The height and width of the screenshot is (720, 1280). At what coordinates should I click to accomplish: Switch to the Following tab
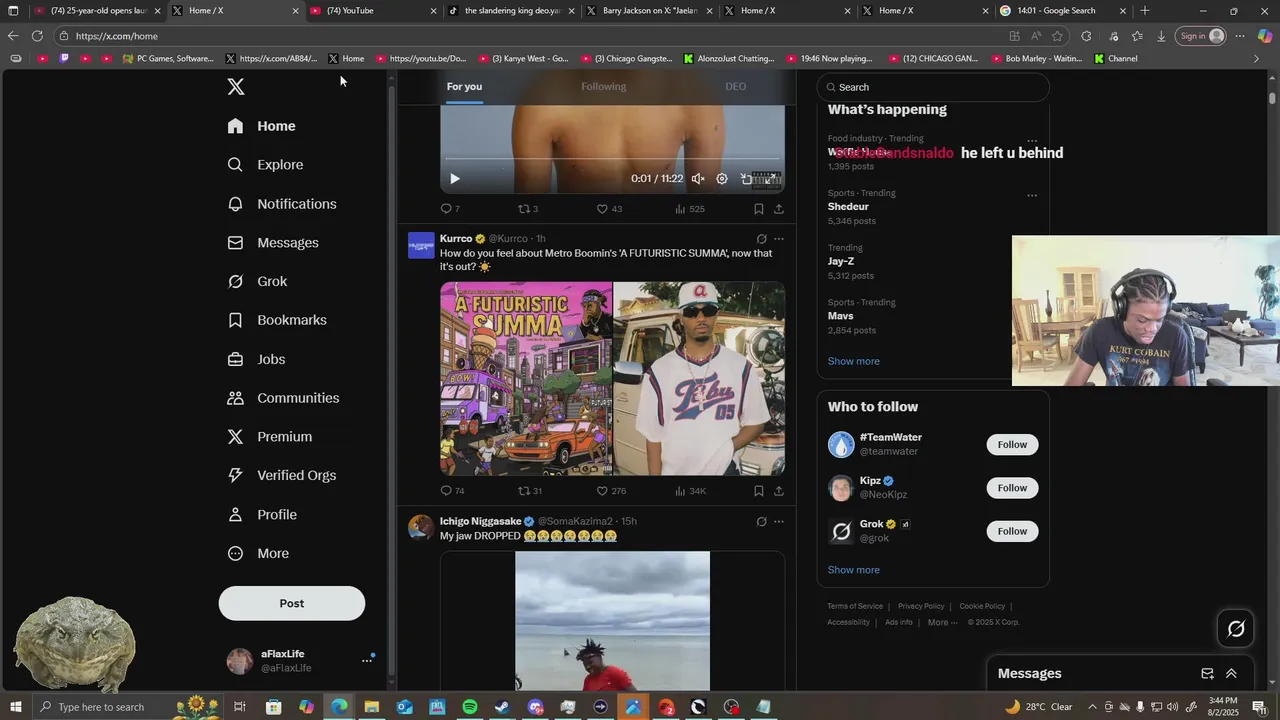(x=604, y=87)
